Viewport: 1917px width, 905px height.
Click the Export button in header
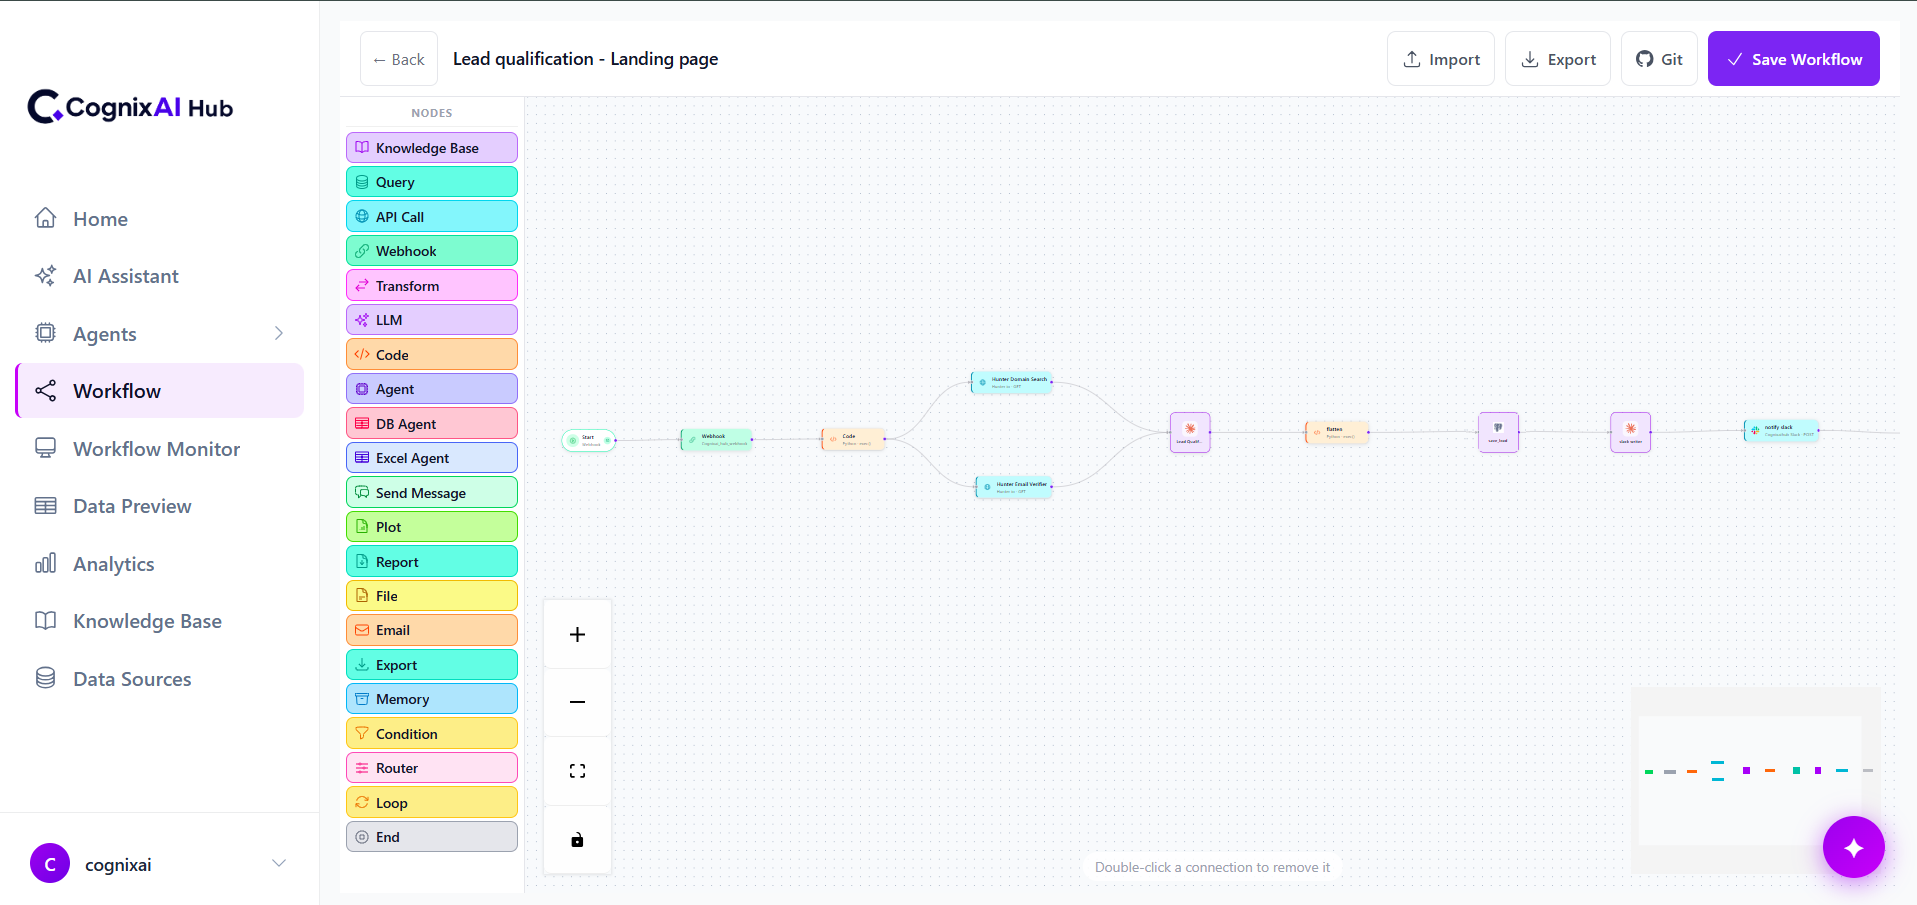[x=1558, y=59]
